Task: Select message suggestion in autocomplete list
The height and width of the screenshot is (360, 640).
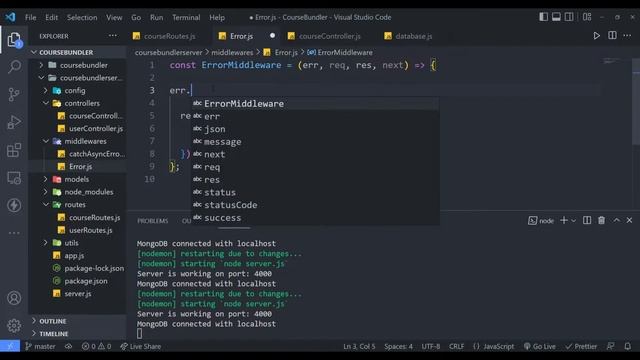Action: click(316, 142)
